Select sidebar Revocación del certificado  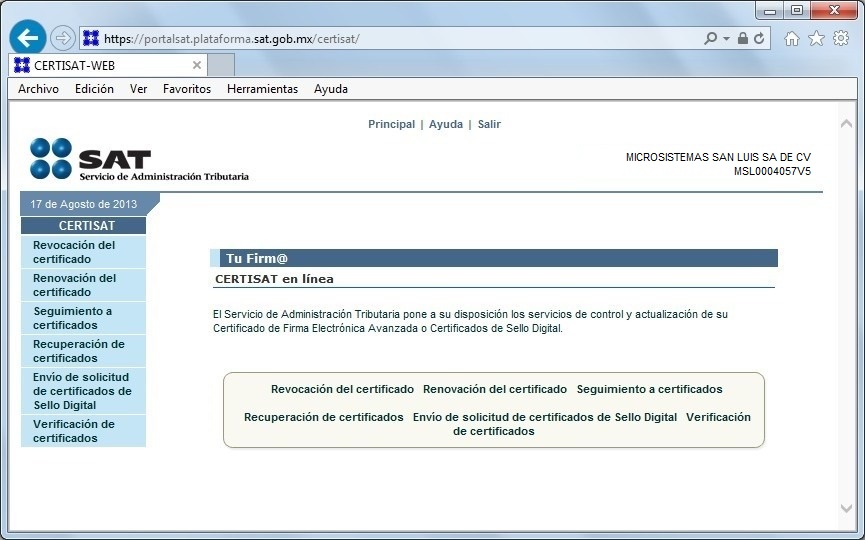(x=83, y=252)
